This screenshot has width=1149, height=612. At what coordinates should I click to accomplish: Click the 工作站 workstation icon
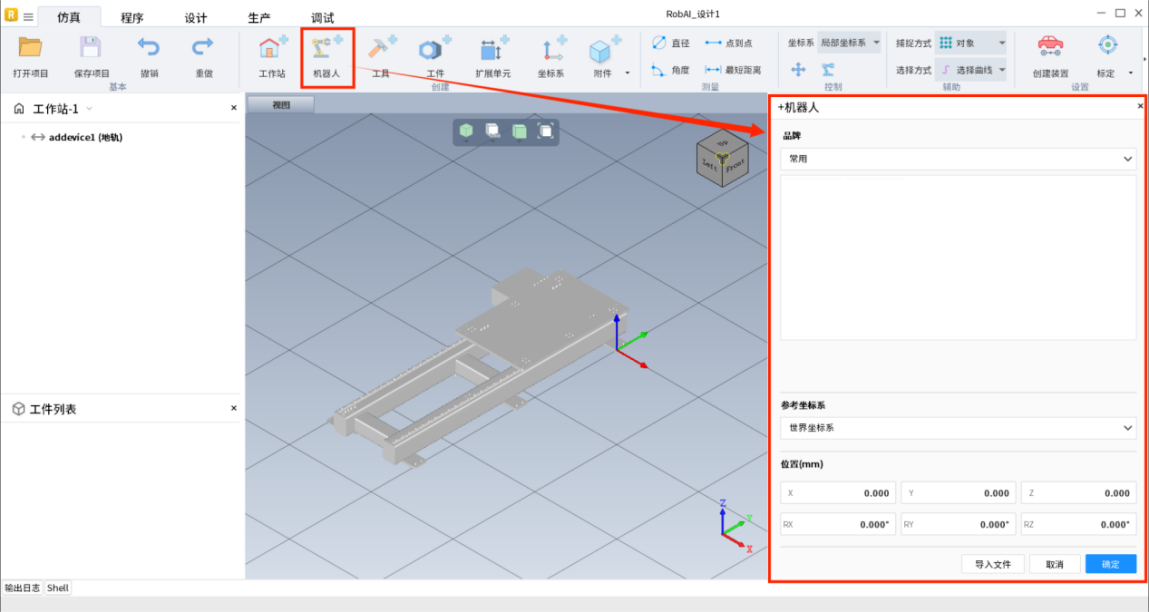click(x=272, y=50)
